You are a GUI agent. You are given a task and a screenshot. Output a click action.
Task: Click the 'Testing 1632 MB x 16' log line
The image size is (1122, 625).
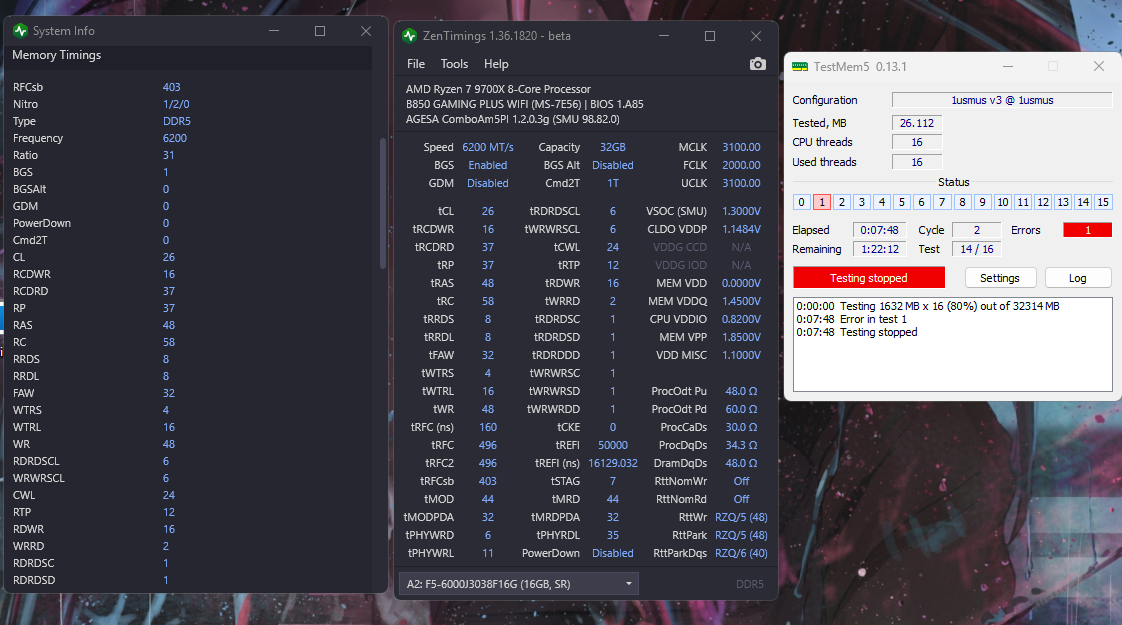coord(927,306)
